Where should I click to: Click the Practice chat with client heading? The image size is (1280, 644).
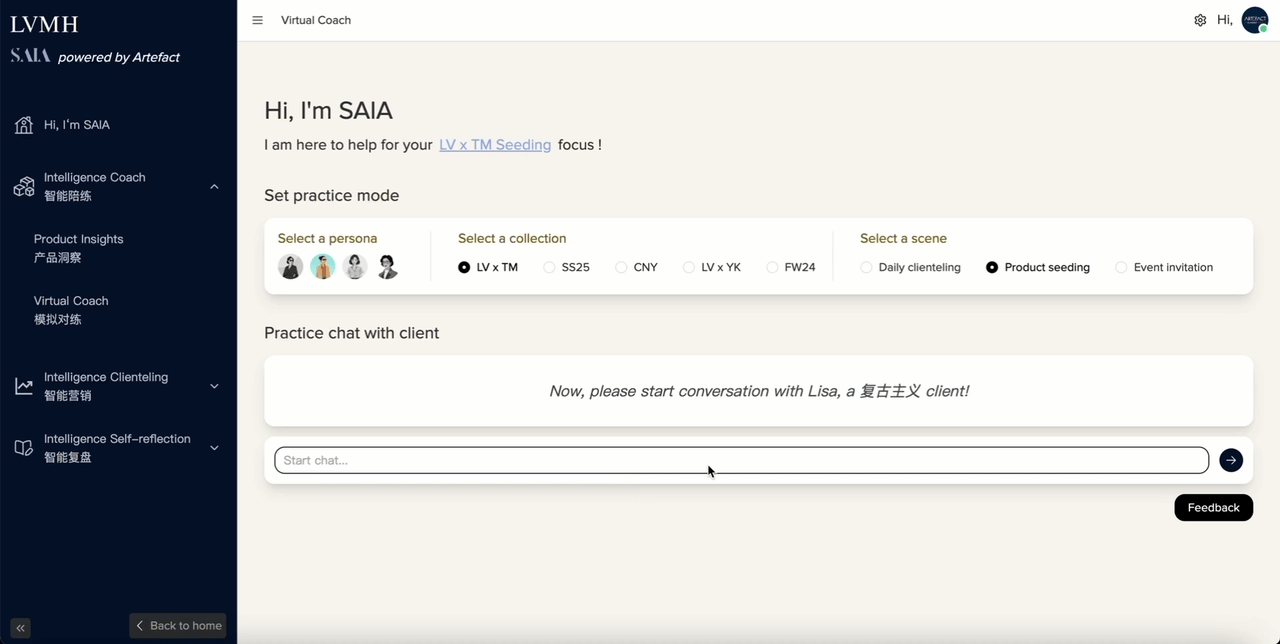pyautogui.click(x=351, y=333)
